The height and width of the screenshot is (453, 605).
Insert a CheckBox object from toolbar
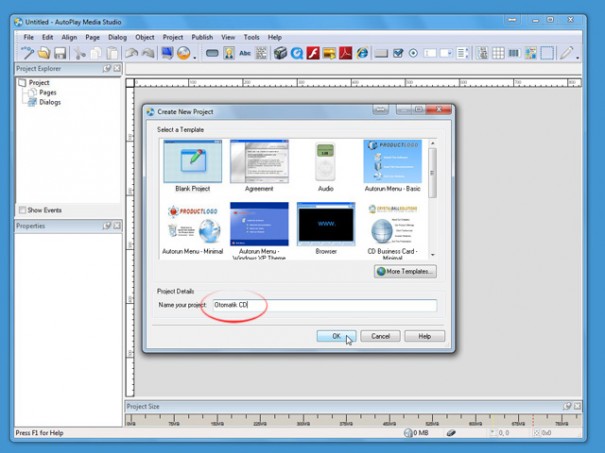(398, 53)
